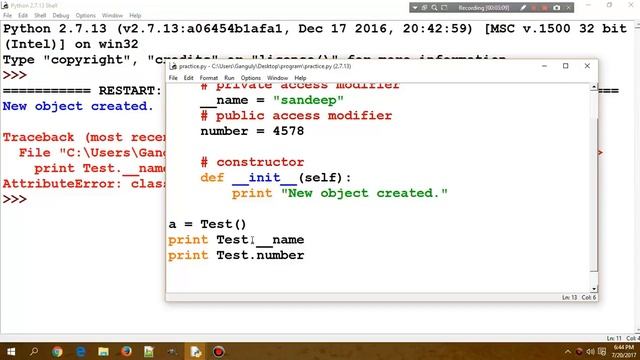
Task: Show hidden system tray icons
Action: [567, 352]
